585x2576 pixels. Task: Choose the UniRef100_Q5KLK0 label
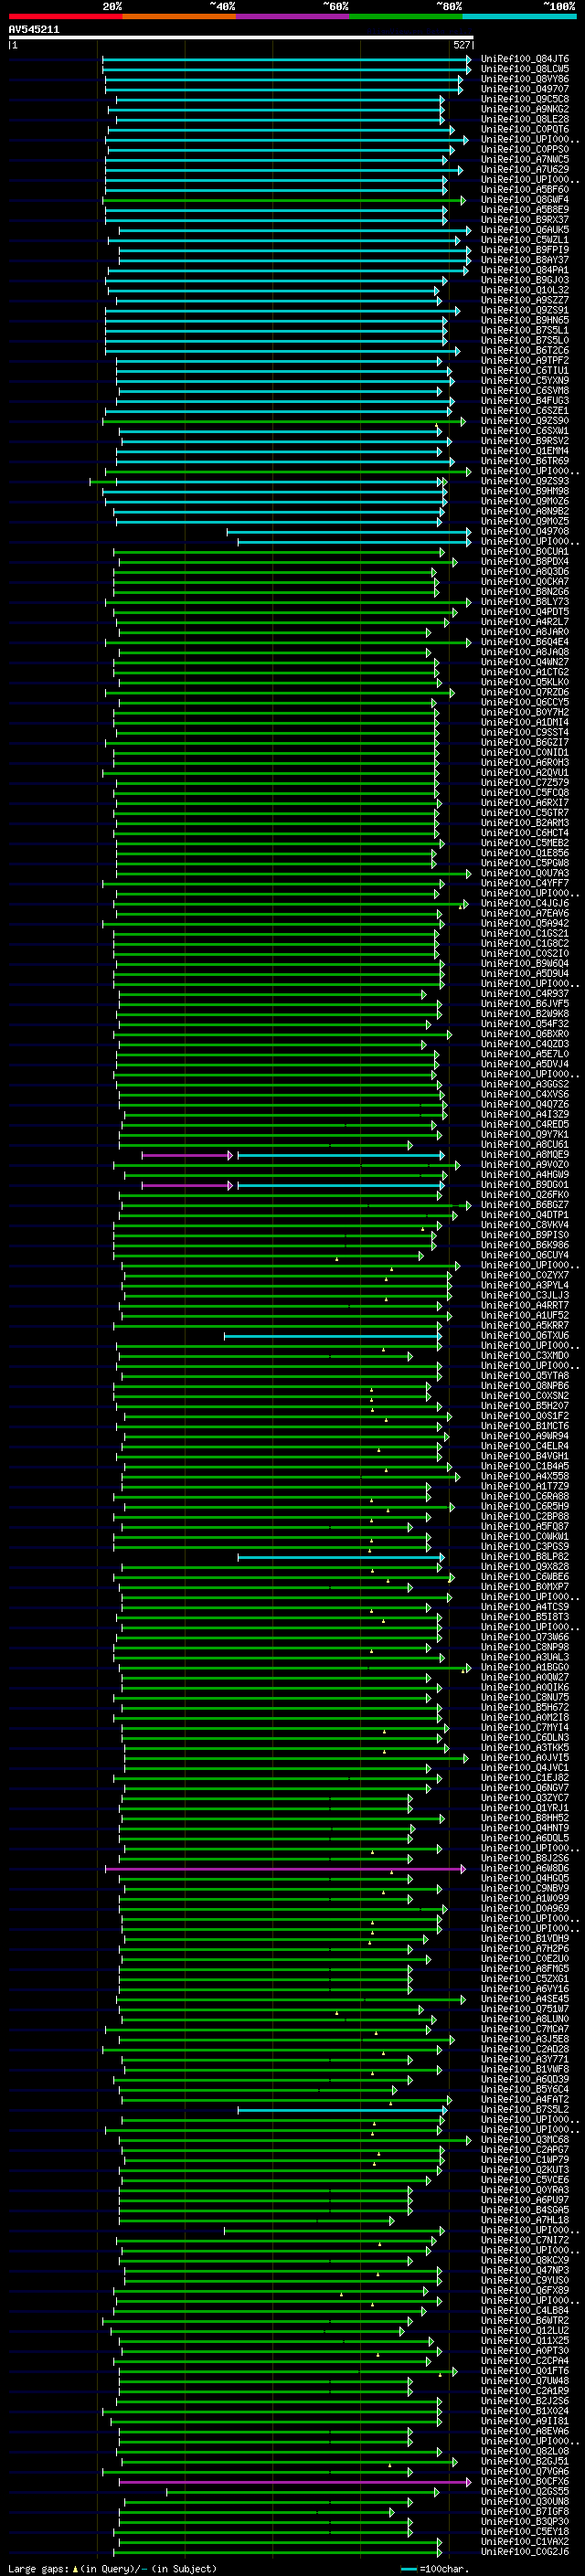(x=525, y=682)
